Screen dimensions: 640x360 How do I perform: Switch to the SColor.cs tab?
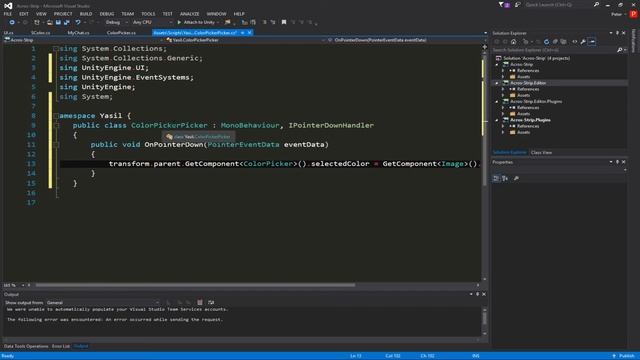pos(40,33)
